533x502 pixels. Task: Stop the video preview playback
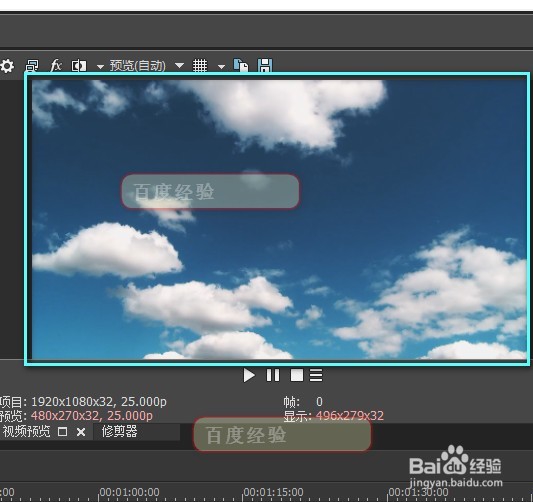coord(297,376)
